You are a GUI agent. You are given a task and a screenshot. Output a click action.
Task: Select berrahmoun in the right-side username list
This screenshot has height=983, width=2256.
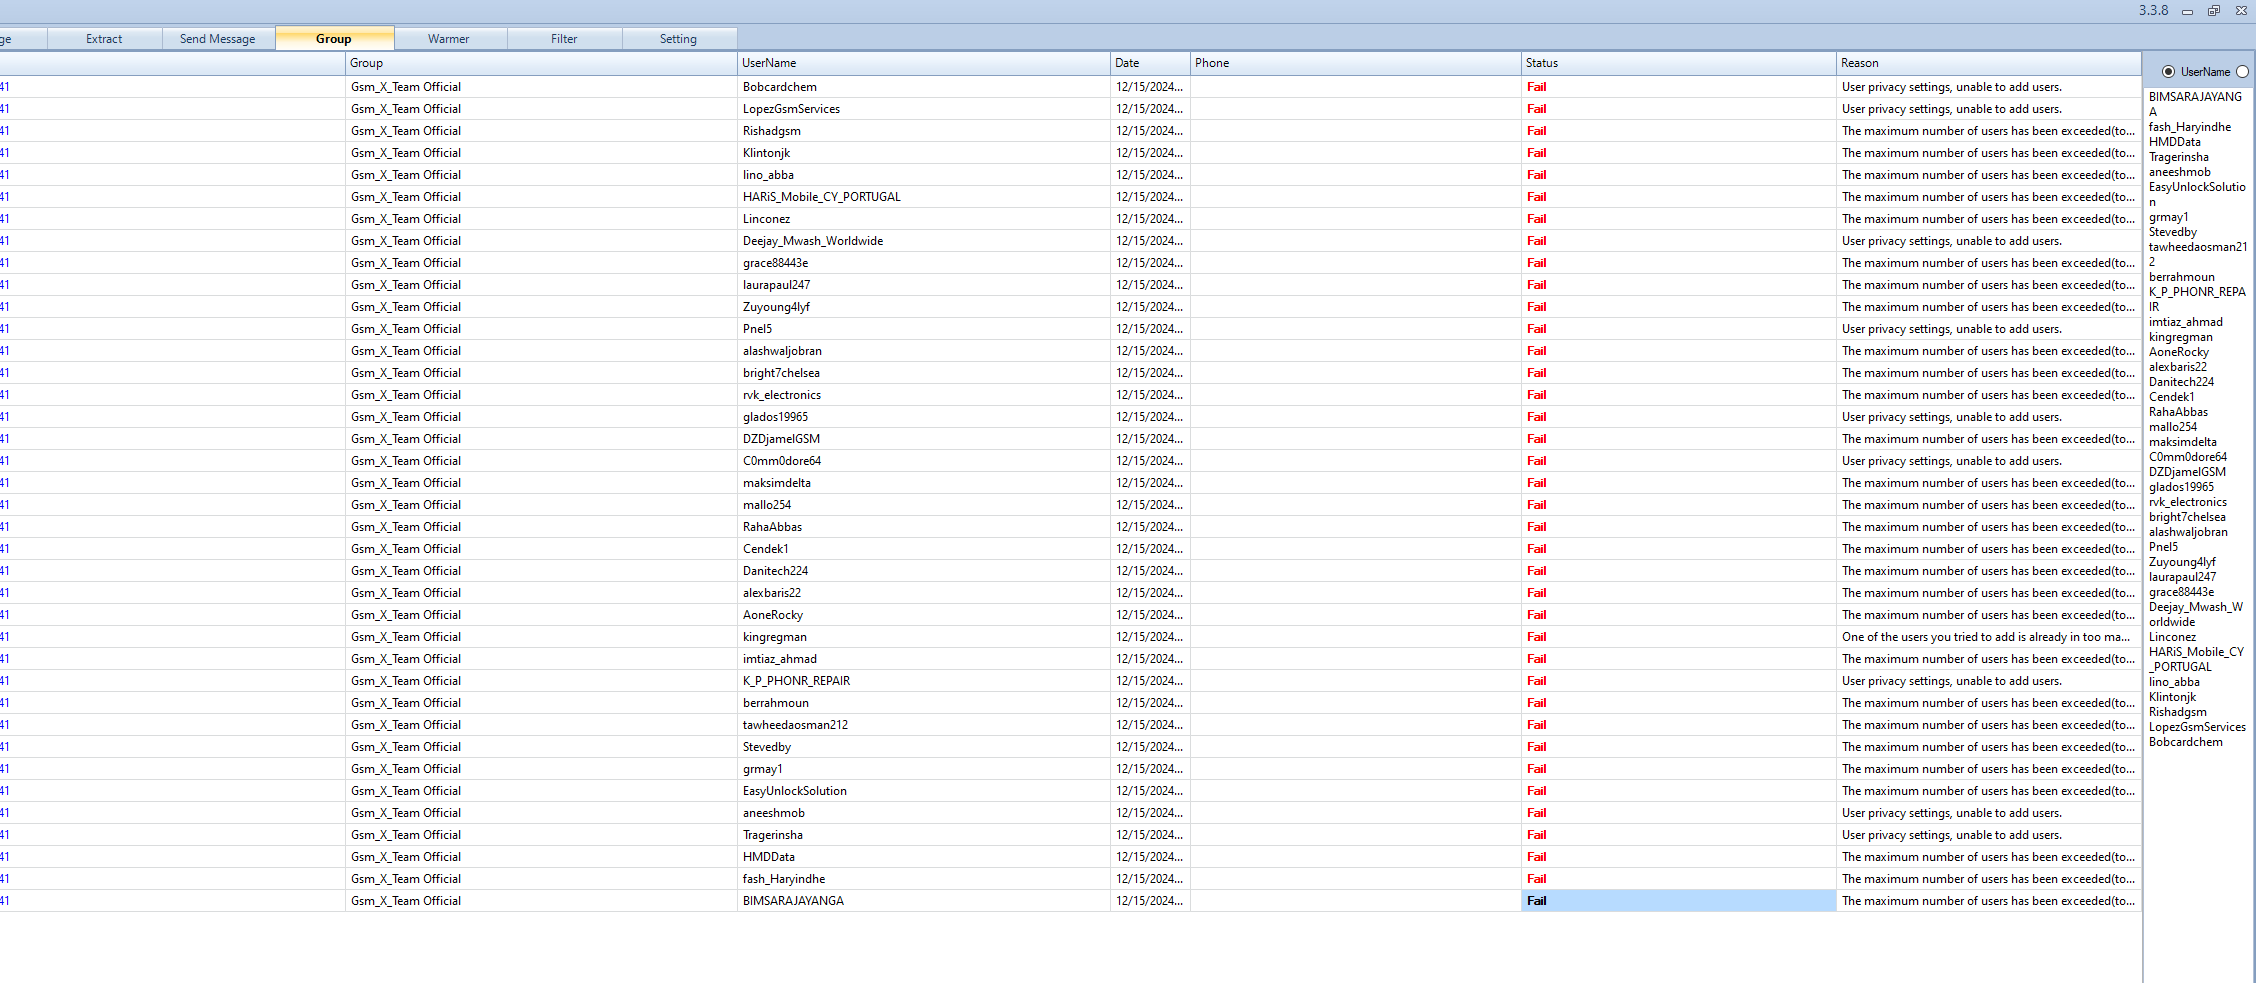tap(2182, 277)
